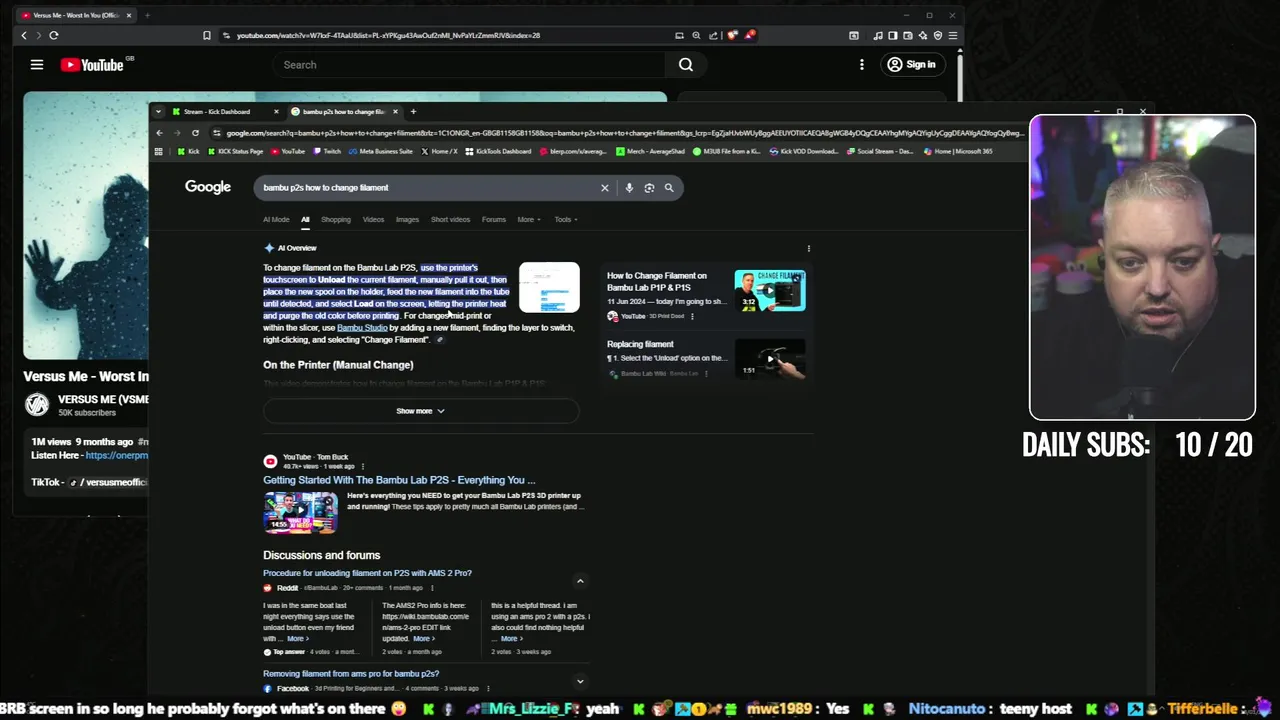This screenshot has height=720, width=1280.
Task: Open options for 3D Print Dood video result
Action: [692, 316]
